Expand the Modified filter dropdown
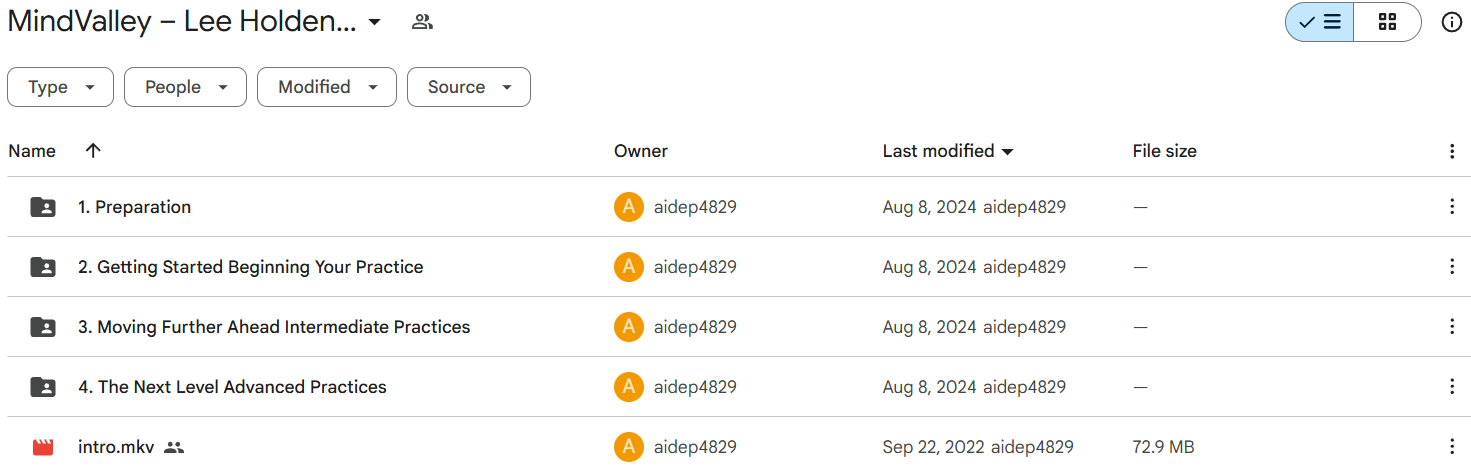1471x470 pixels. (327, 87)
